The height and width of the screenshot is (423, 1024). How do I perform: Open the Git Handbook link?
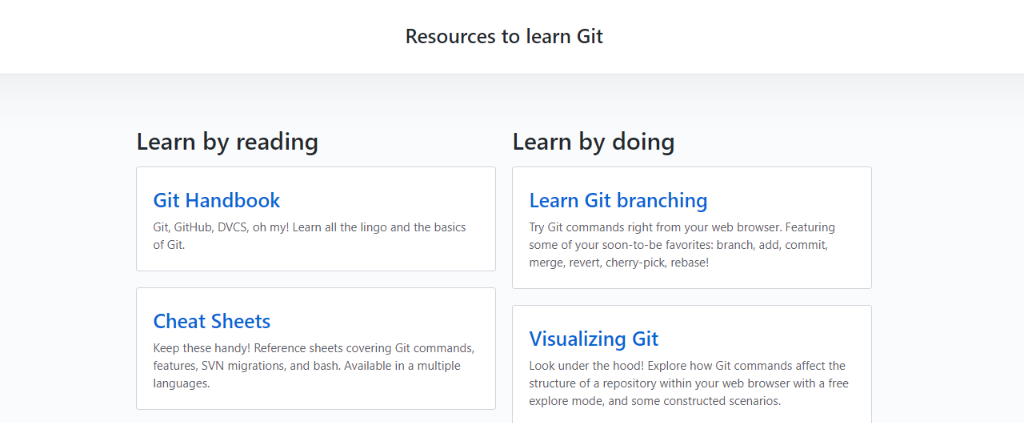[x=216, y=200]
